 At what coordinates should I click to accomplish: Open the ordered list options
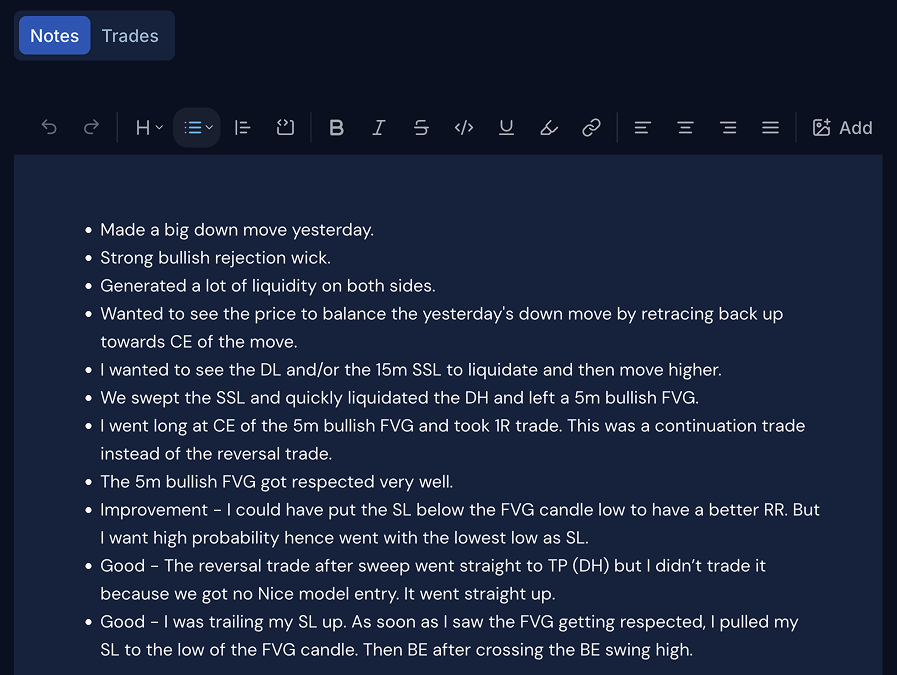pos(242,127)
